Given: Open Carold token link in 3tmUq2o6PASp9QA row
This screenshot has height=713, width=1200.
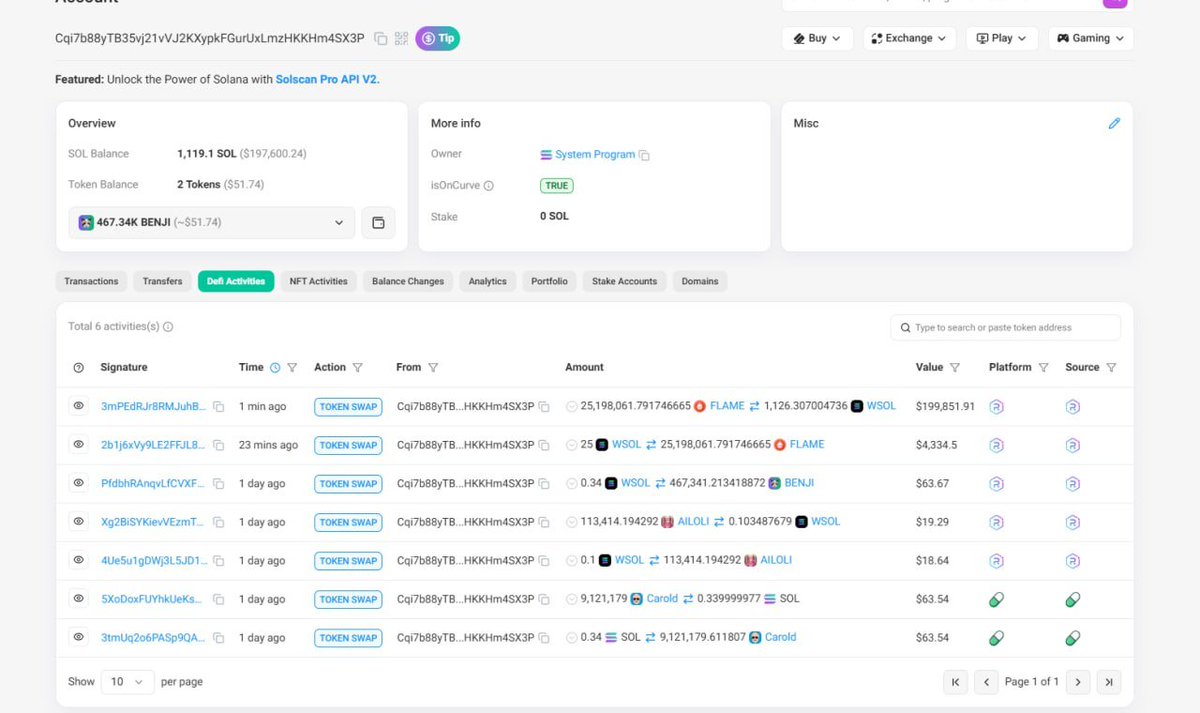Looking at the screenshot, I should [781, 637].
